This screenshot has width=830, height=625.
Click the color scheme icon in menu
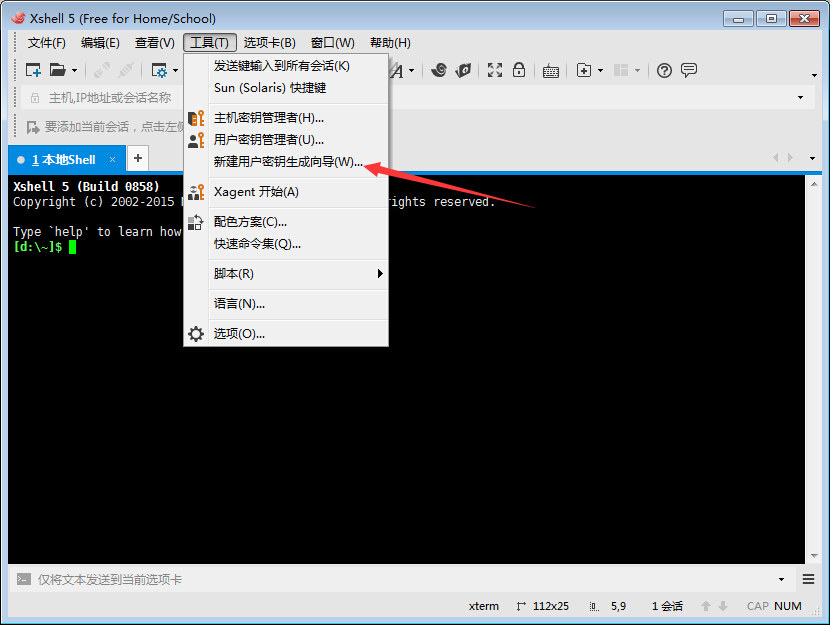(196, 222)
